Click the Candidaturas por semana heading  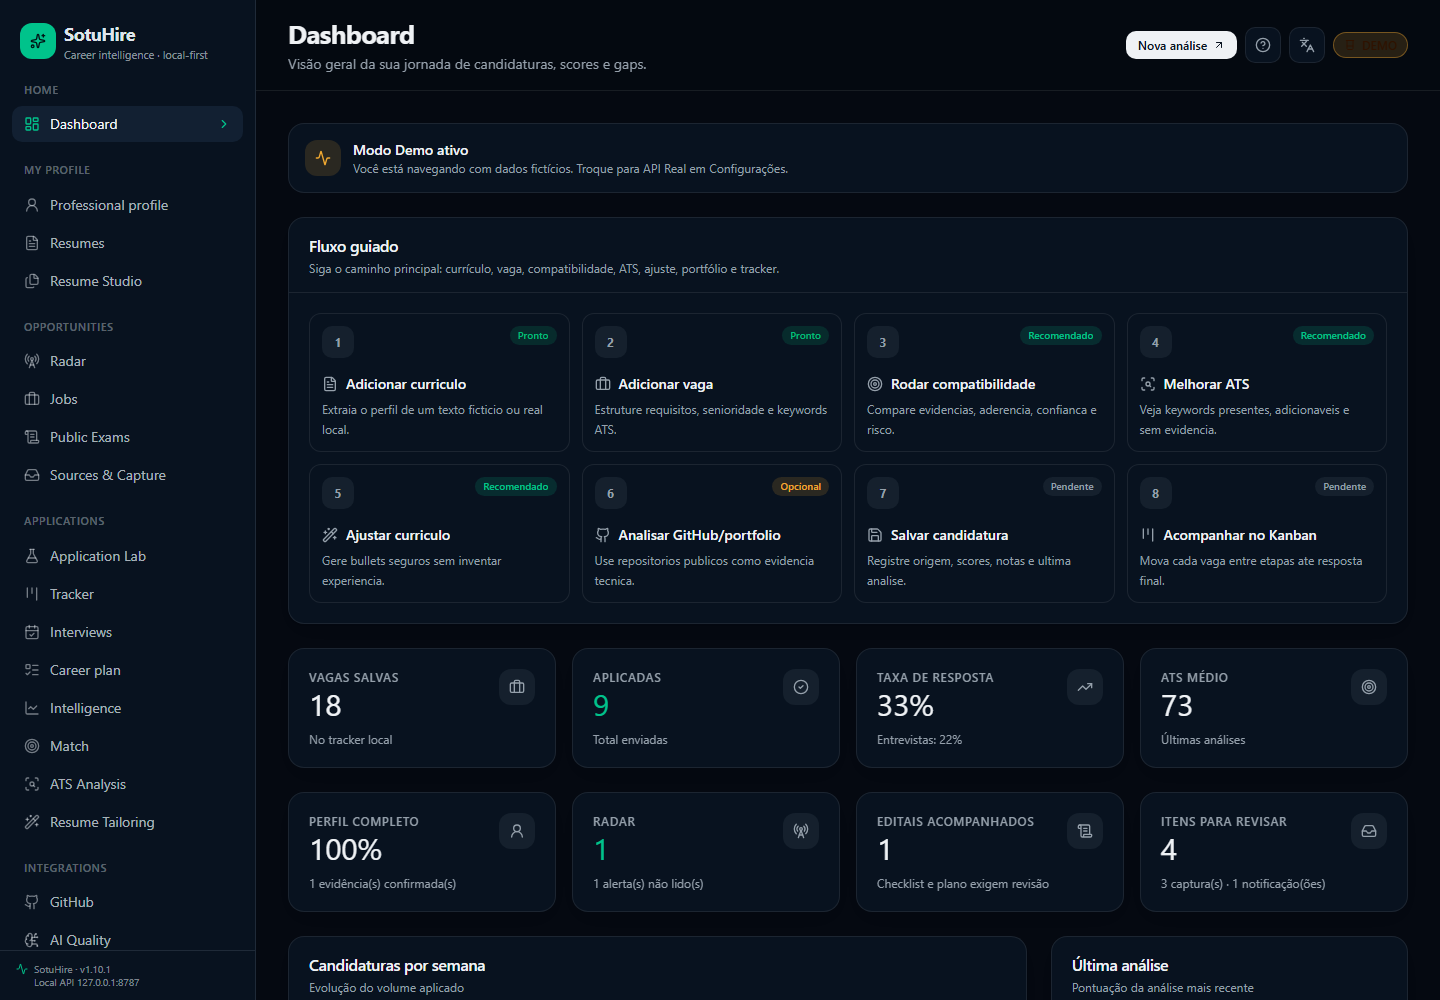tap(397, 965)
